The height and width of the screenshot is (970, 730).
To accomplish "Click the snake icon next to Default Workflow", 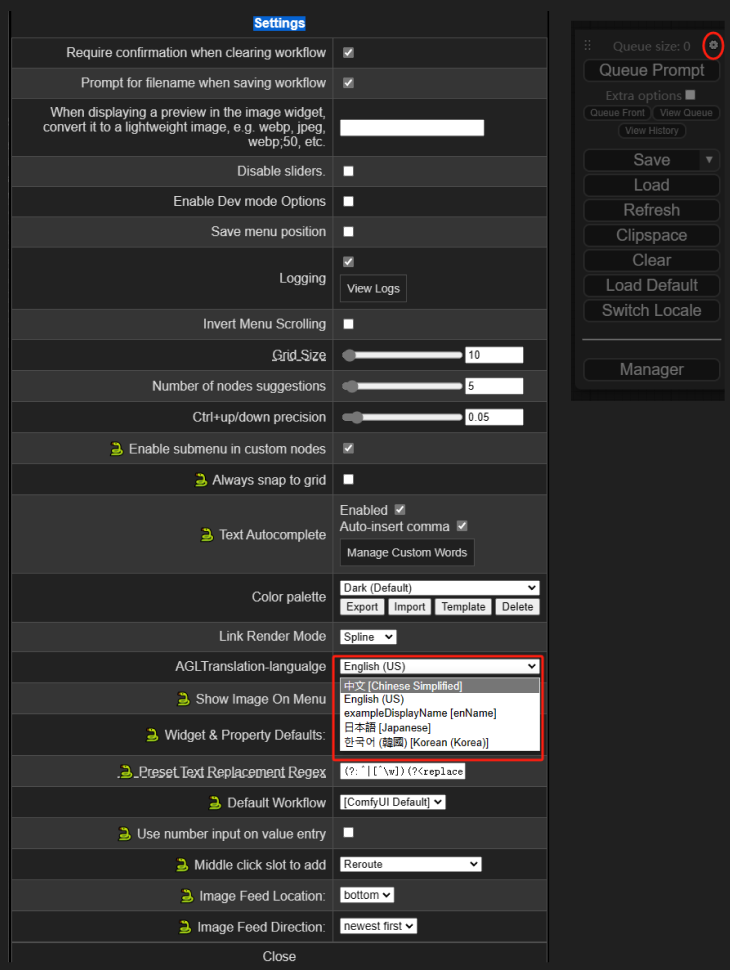I will 214,803.
